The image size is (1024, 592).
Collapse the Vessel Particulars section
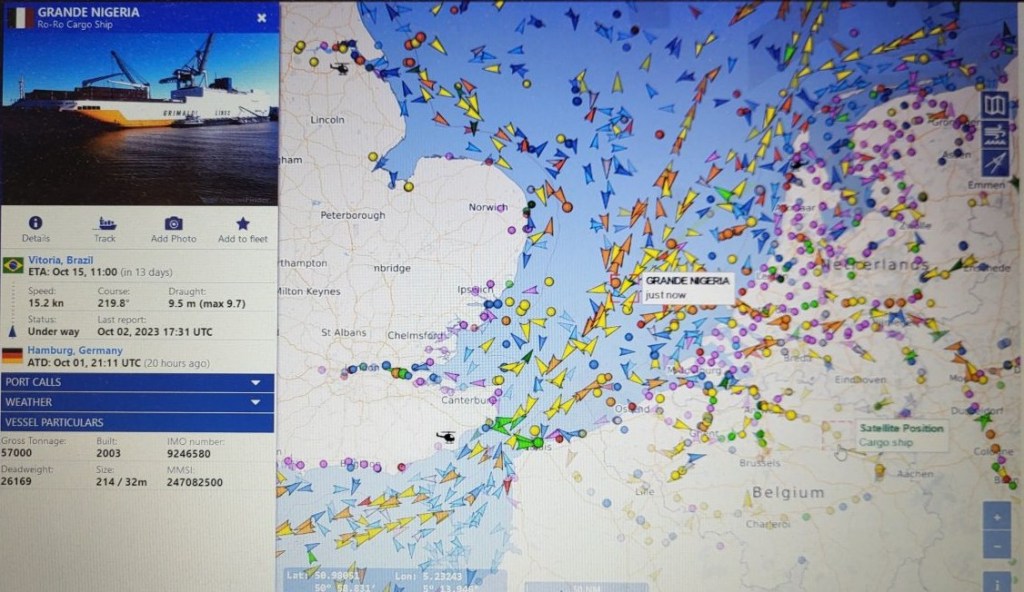click(x=137, y=422)
